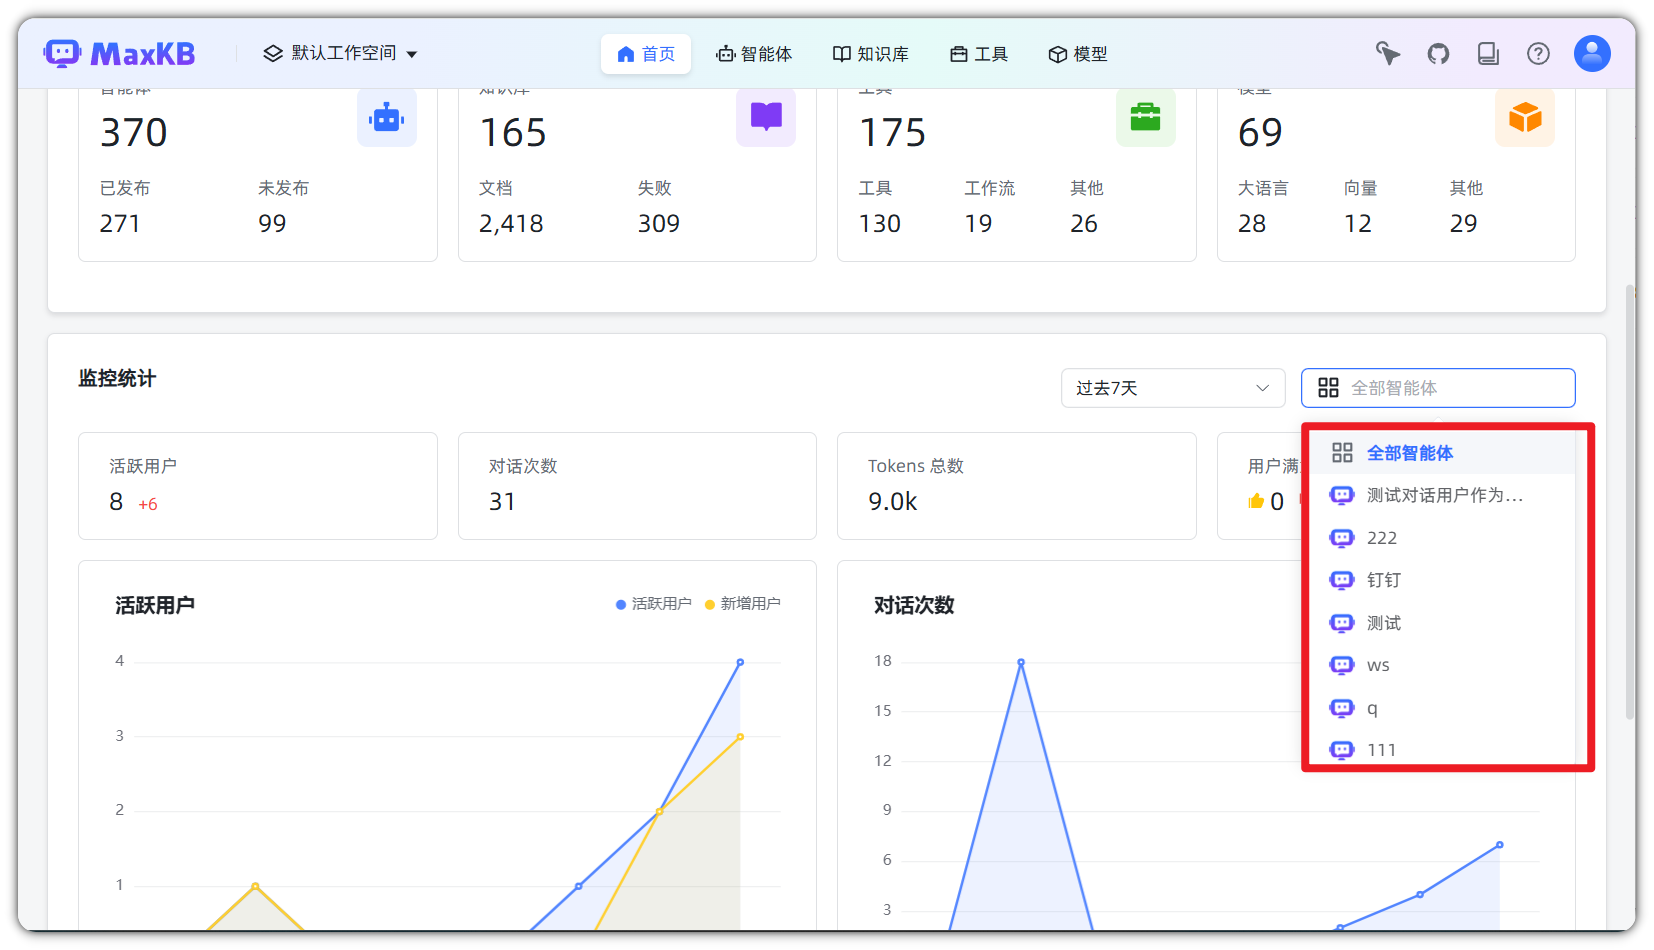Click the 活跃用户 stat card
This screenshot has height=950, width=1654.
pyautogui.click(x=258, y=486)
